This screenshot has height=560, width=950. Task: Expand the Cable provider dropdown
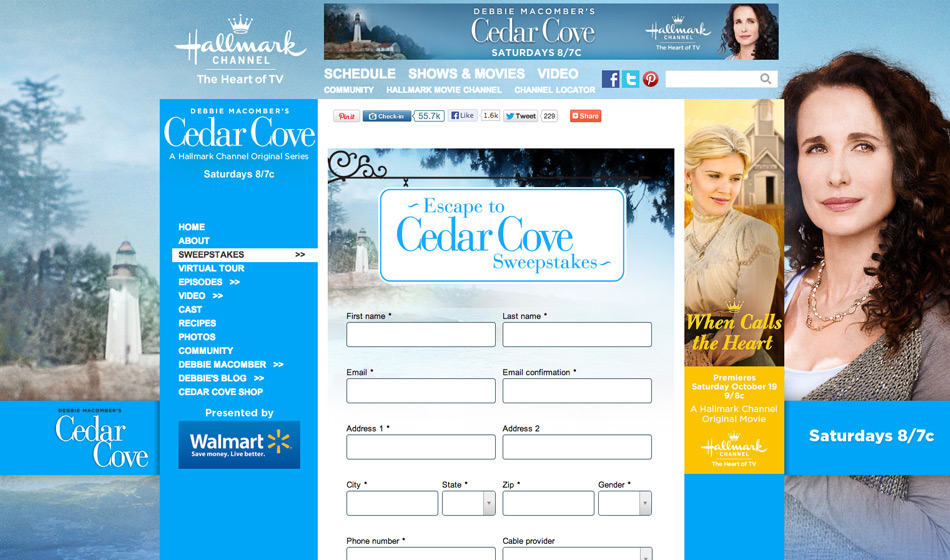click(577, 554)
